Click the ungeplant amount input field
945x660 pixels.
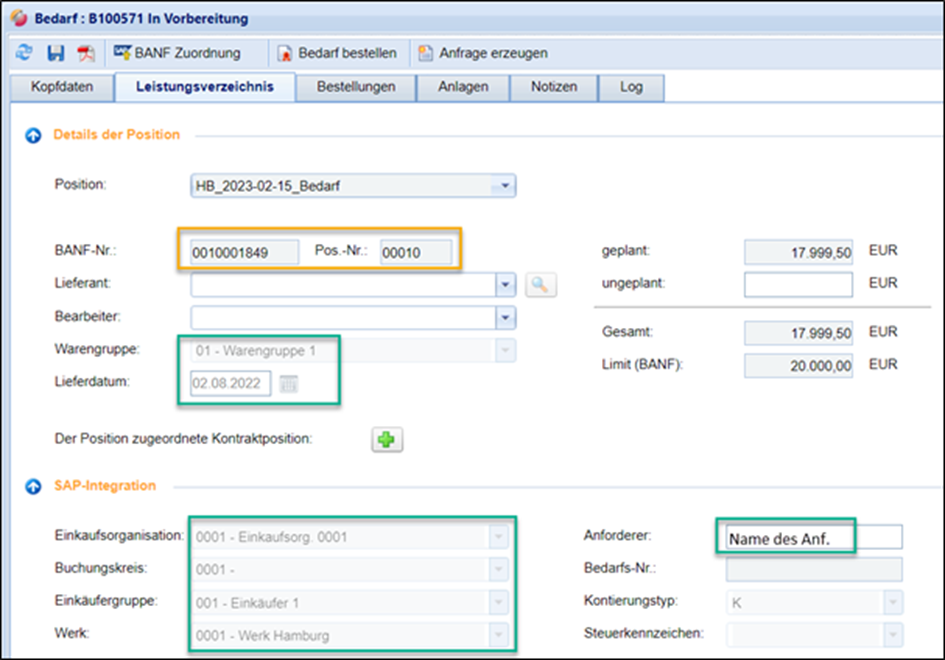point(798,285)
